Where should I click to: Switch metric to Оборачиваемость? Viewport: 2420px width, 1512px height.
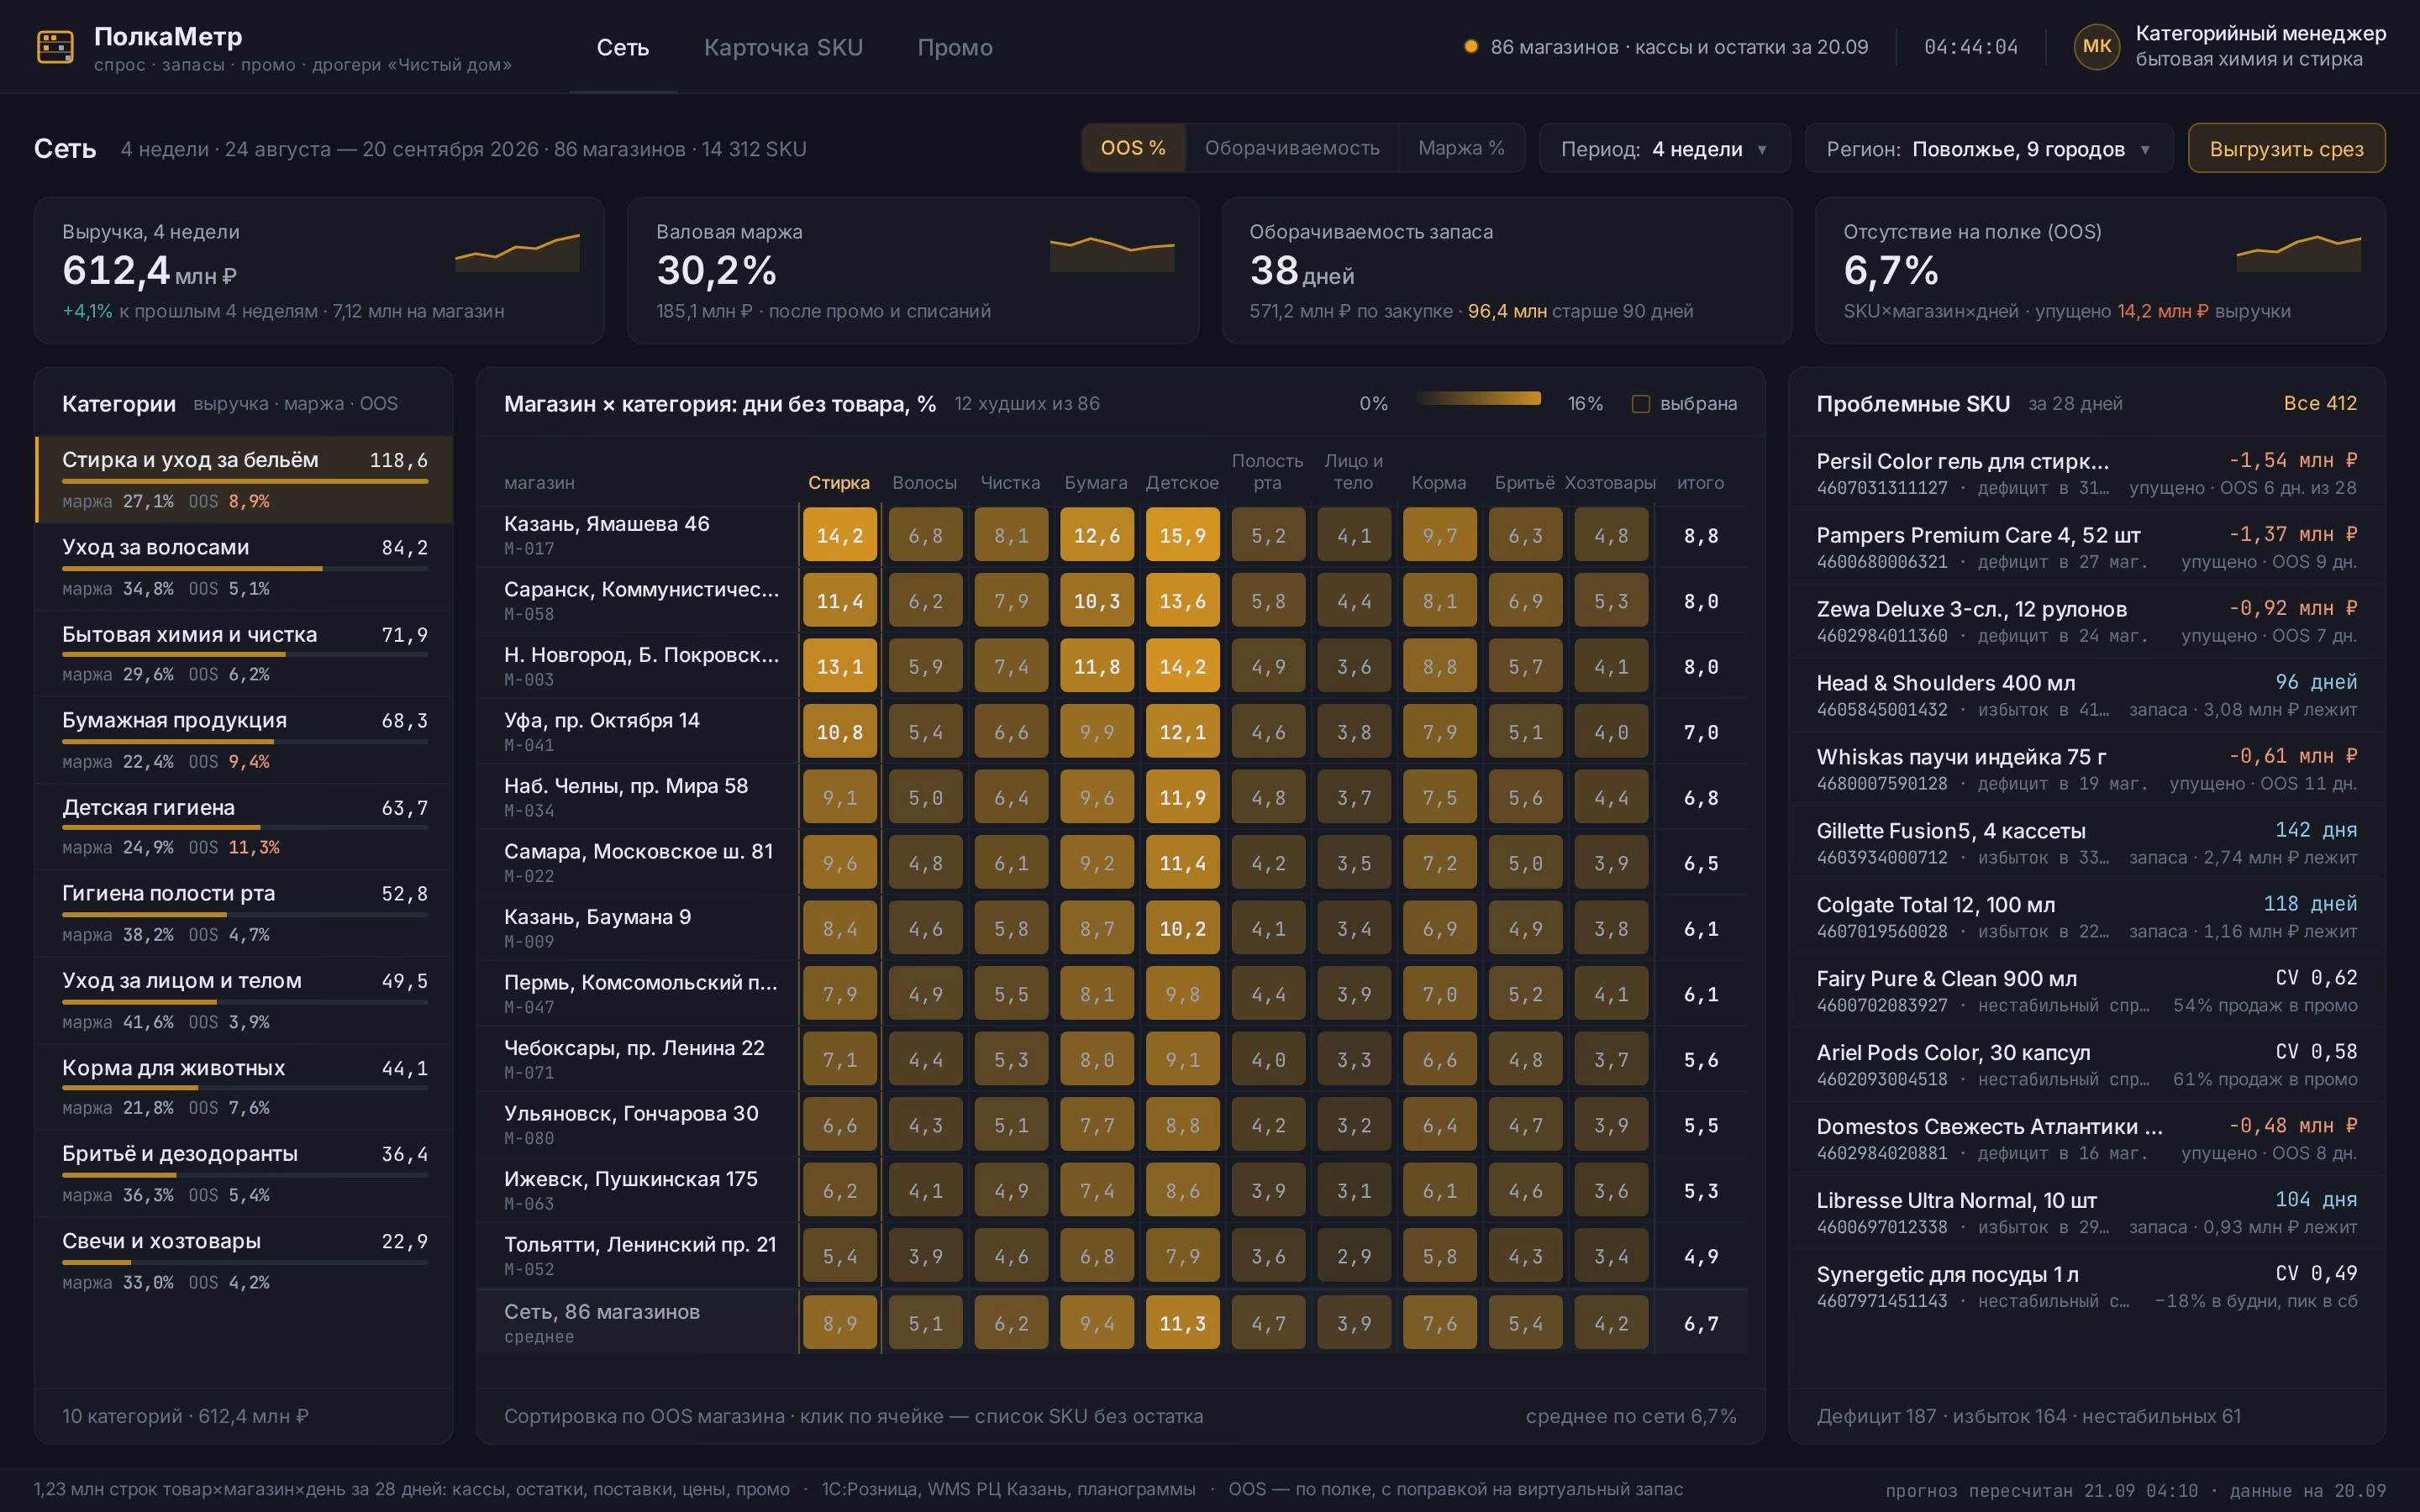click(x=1291, y=148)
